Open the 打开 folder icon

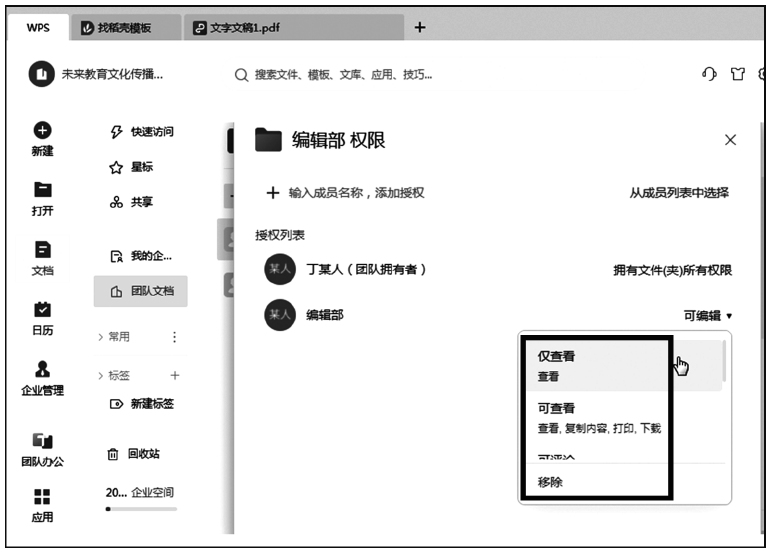coord(42,190)
